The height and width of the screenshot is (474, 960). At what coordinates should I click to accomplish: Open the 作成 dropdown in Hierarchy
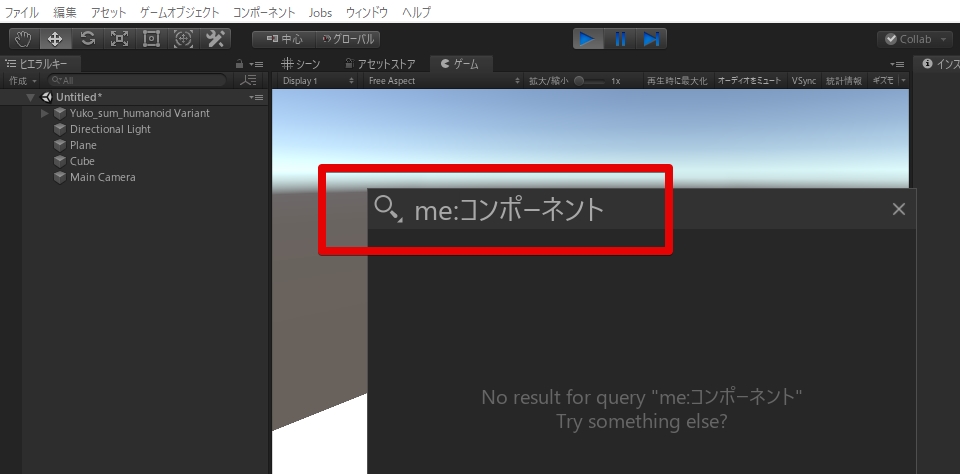(23, 81)
